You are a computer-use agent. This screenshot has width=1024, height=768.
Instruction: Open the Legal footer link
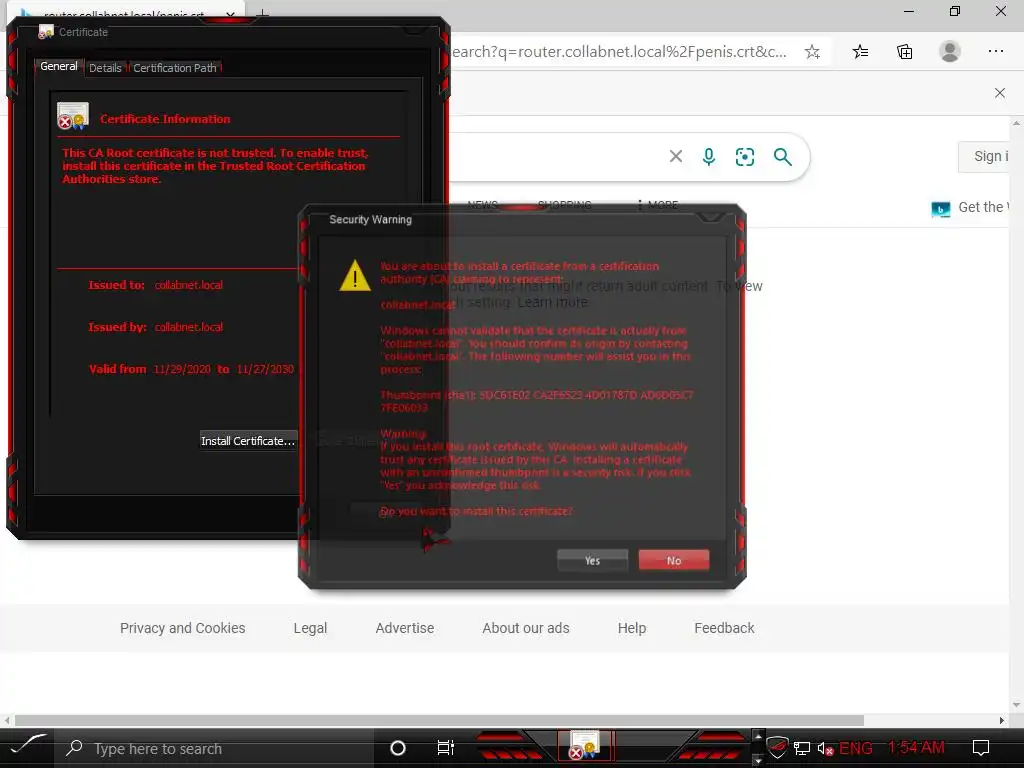(310, 628)
